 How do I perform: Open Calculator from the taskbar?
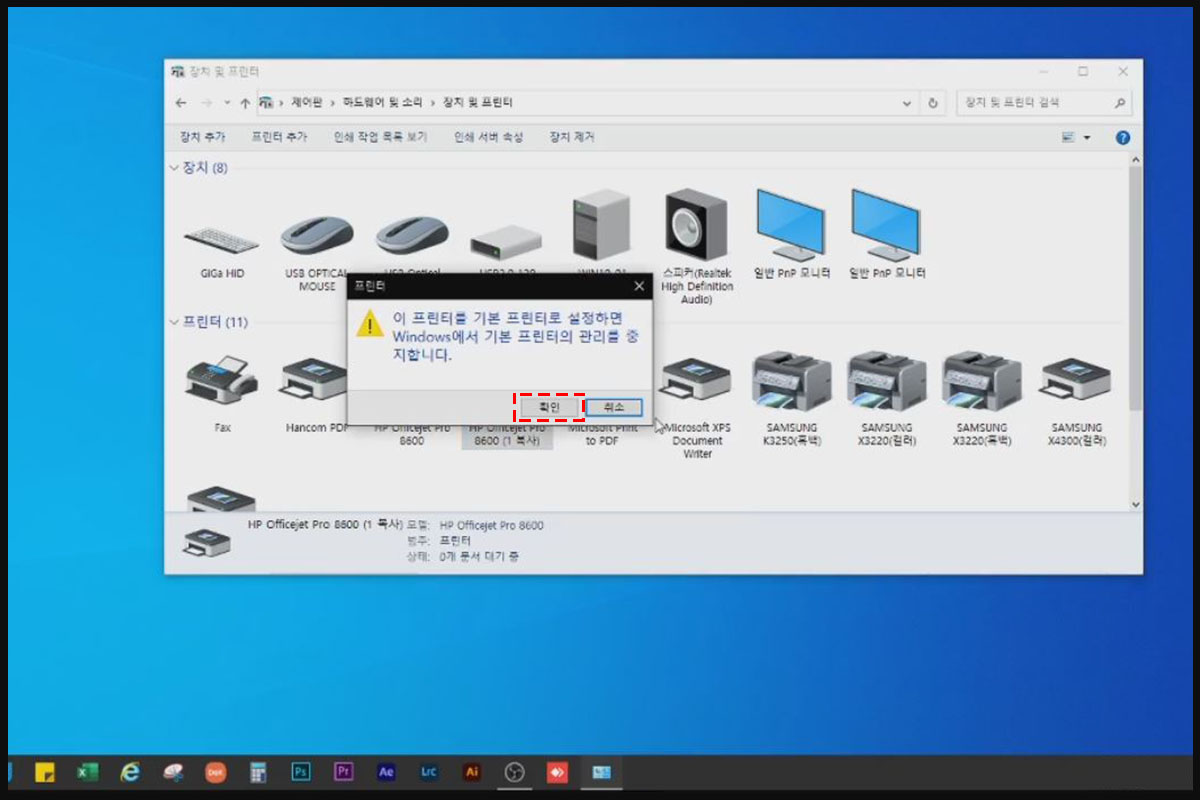coord(258,772)
